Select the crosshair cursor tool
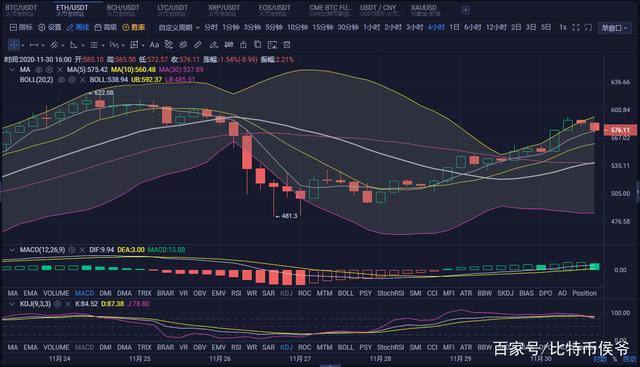The image size is (640, 367). pyautogui.click(x=13, y=44)
